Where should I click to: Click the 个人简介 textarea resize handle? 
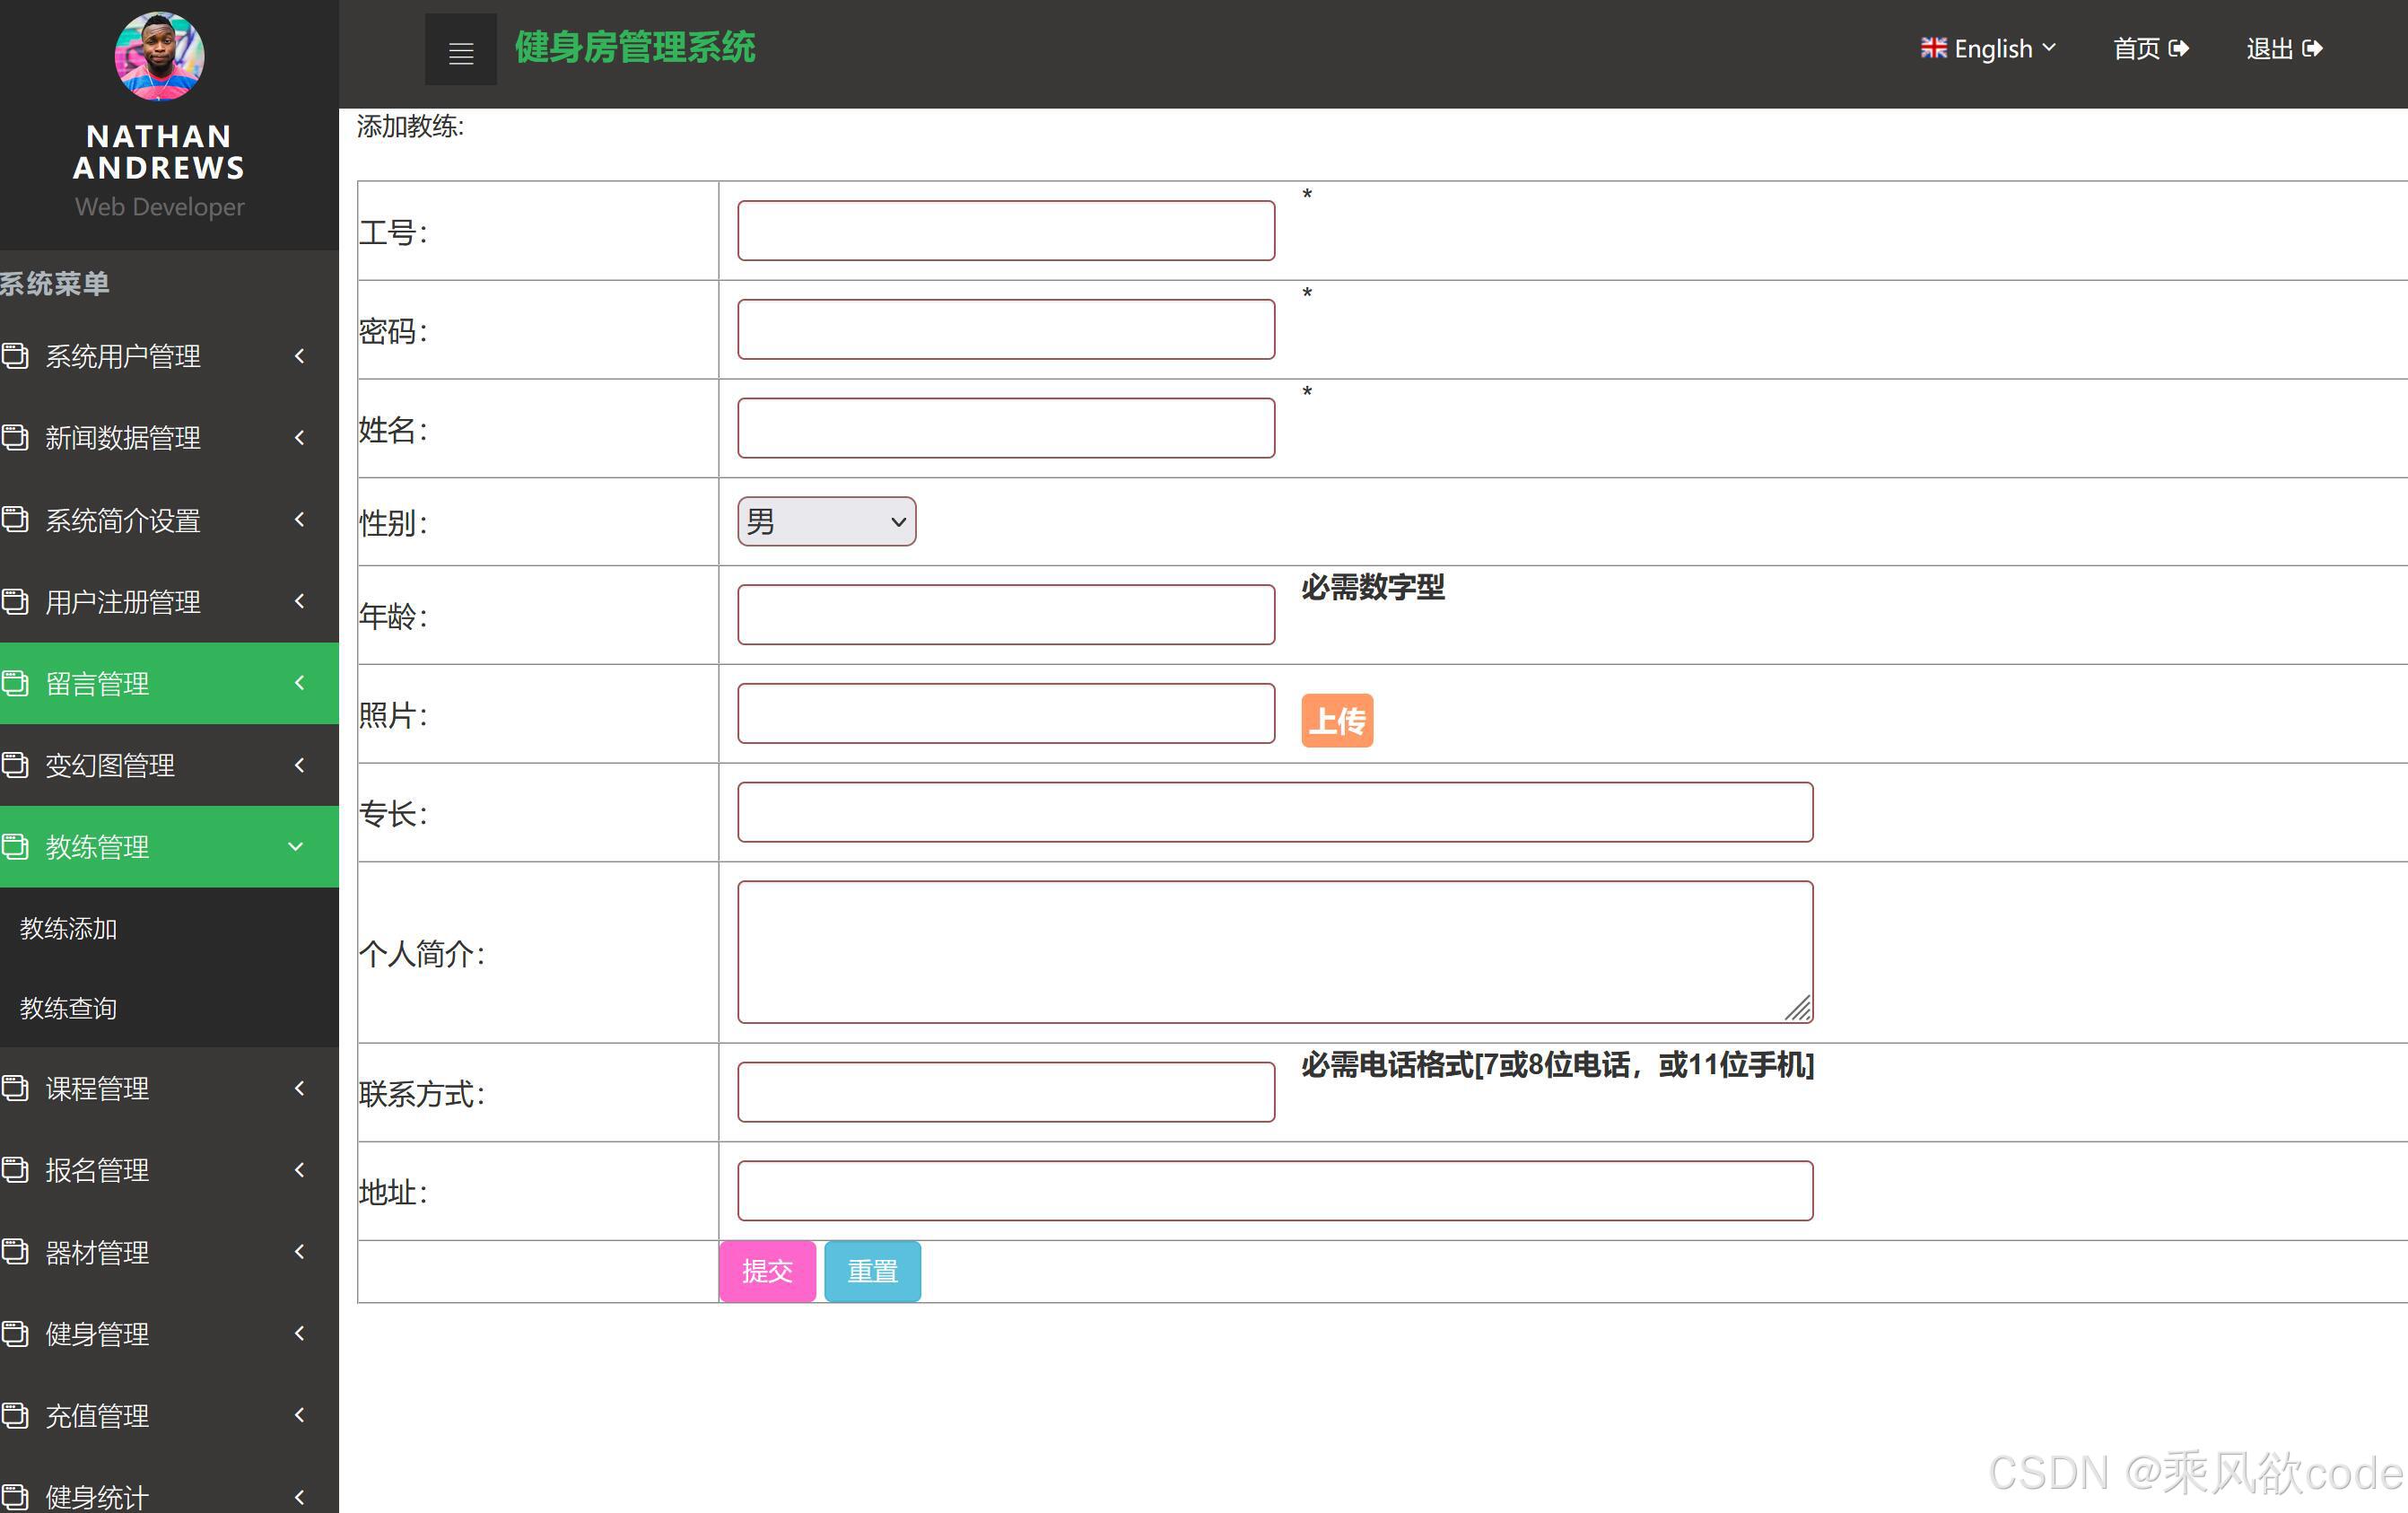1799,1009
